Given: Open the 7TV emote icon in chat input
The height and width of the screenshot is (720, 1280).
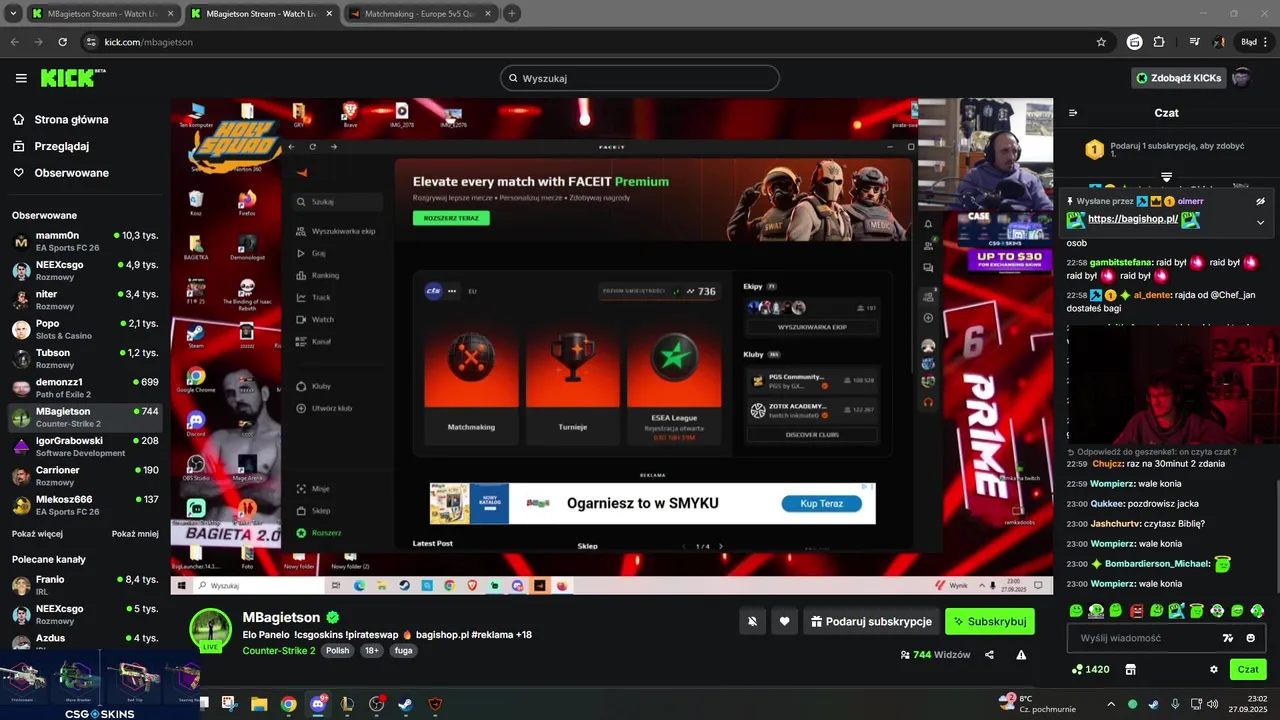Looking at the screenshot, I should [x=1228, y=638].
